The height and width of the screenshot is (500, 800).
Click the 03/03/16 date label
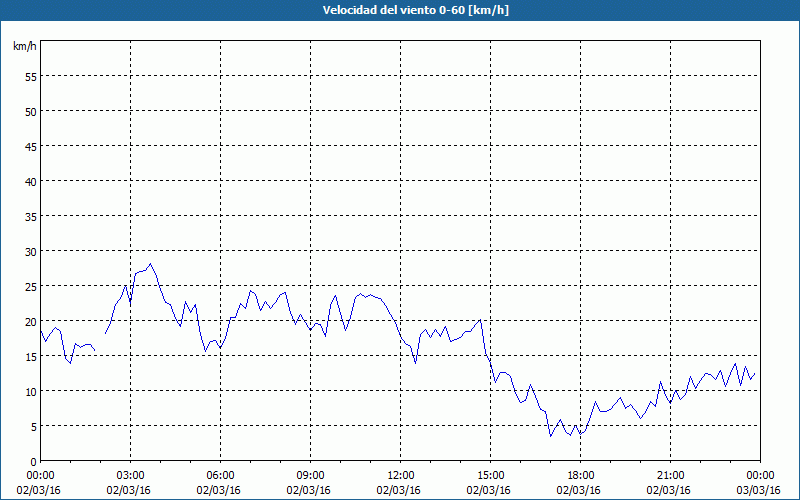point(758,490)
